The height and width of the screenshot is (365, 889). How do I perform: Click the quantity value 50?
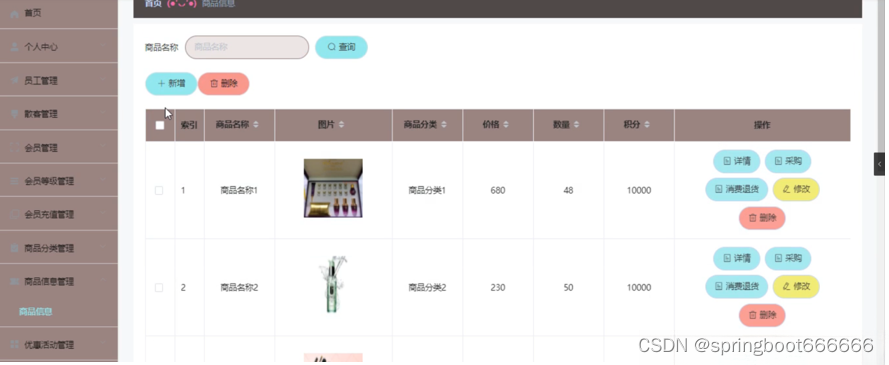tap(568, 288)
